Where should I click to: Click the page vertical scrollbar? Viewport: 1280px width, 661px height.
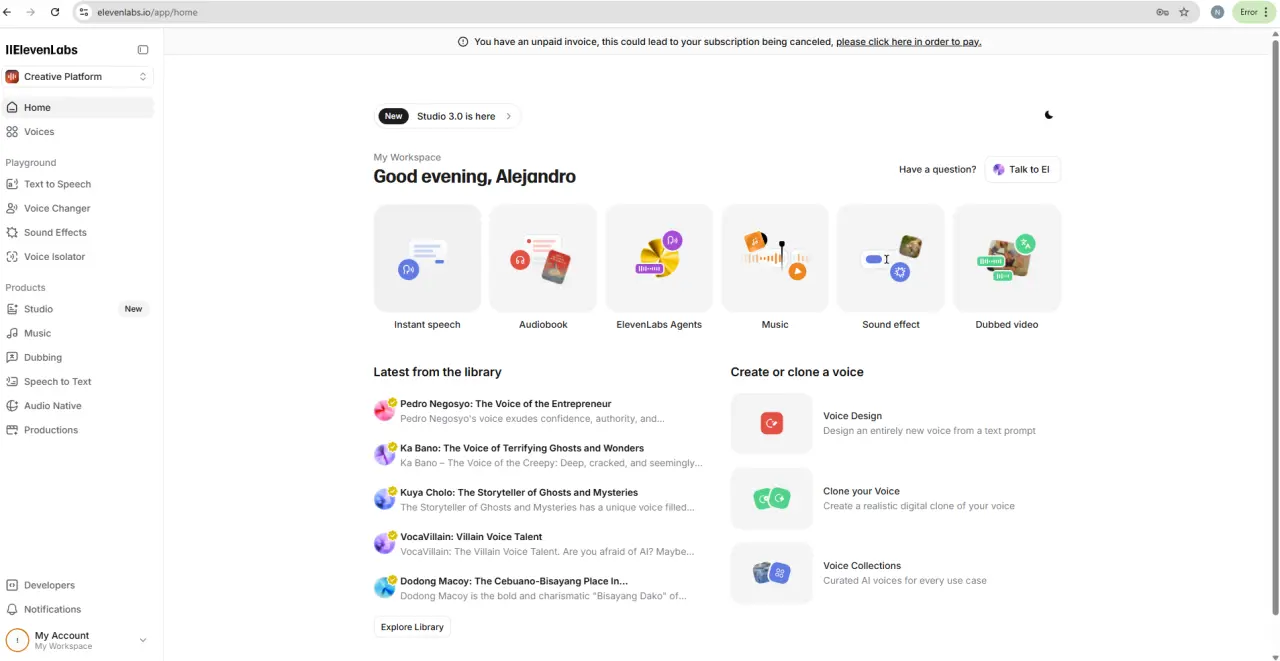click(1275, 325)
